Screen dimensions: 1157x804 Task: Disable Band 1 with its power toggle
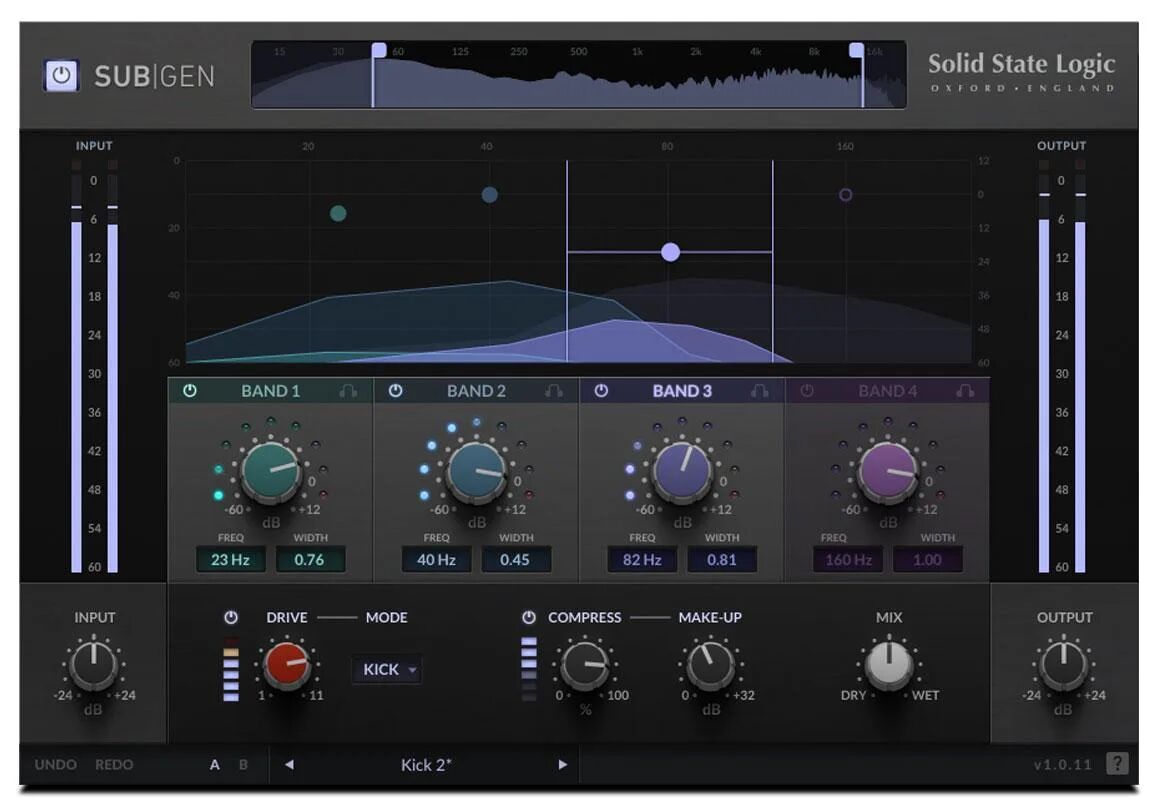[190, 391]
